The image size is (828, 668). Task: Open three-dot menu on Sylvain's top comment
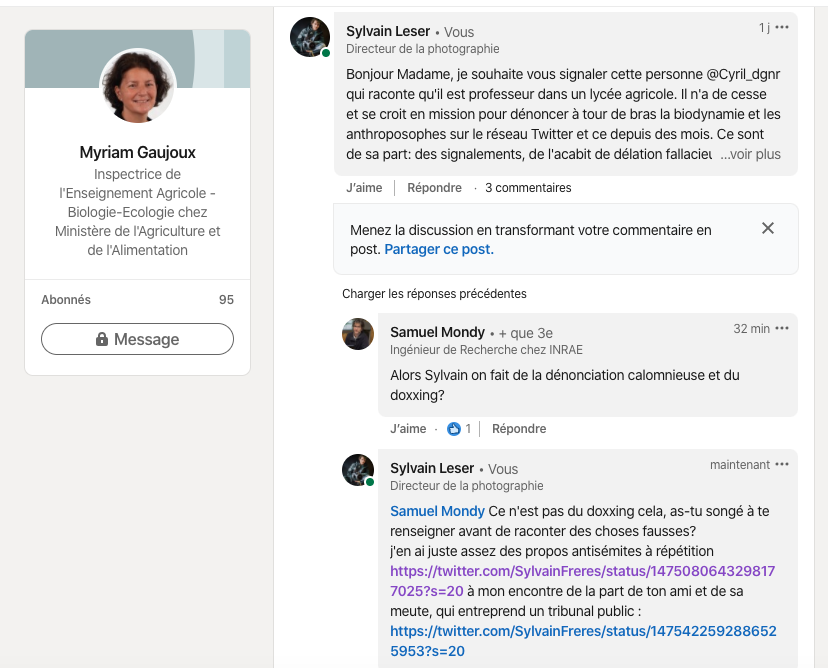pos(782,27)
